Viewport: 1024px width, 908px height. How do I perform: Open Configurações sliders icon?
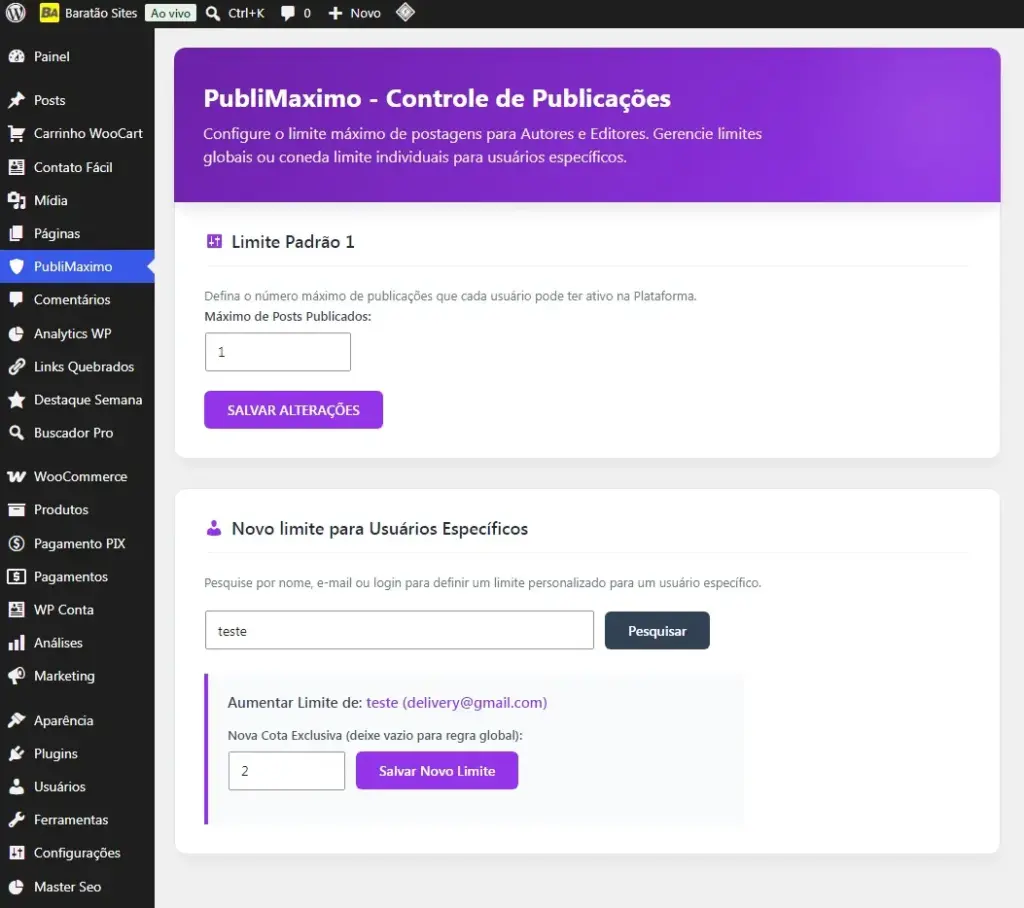pyautogui.click(x=16, y=853)
